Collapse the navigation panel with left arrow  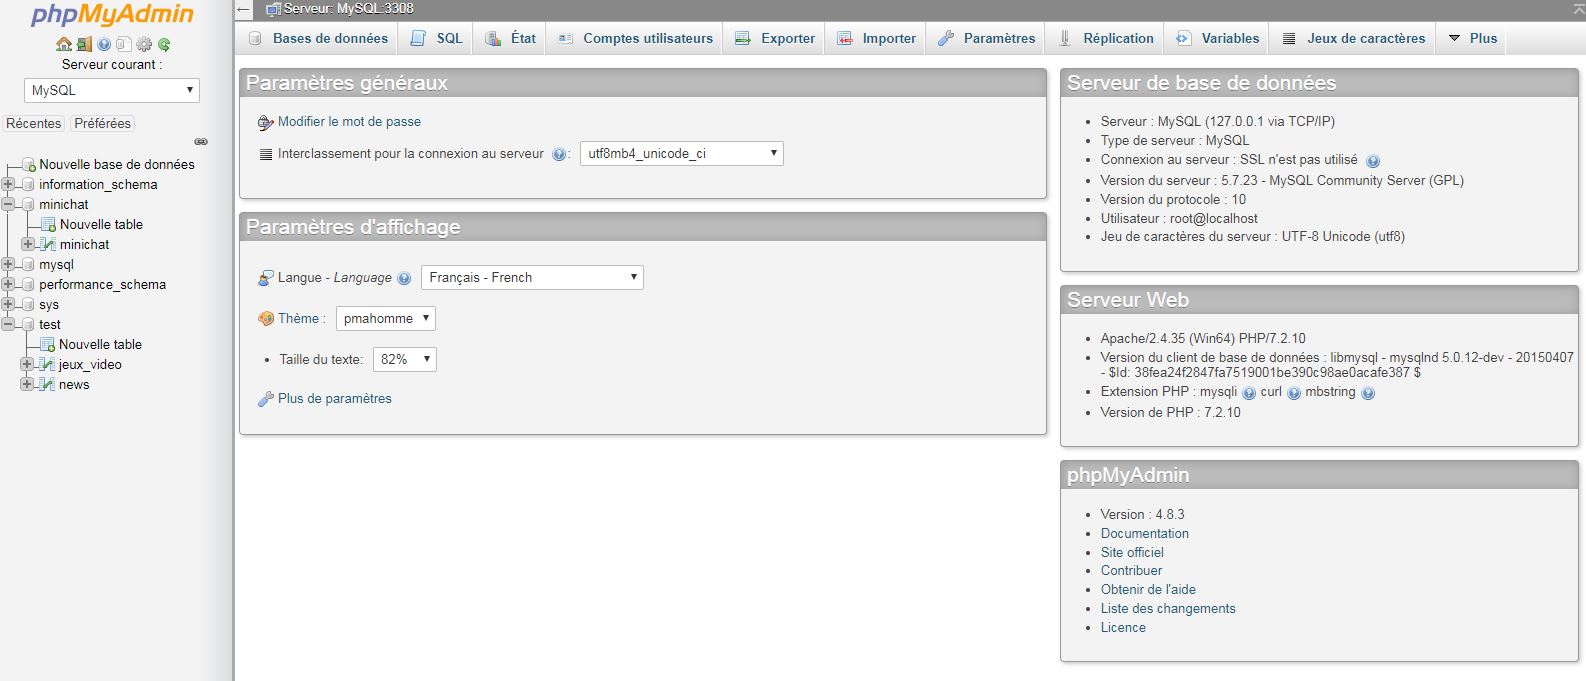243,9
